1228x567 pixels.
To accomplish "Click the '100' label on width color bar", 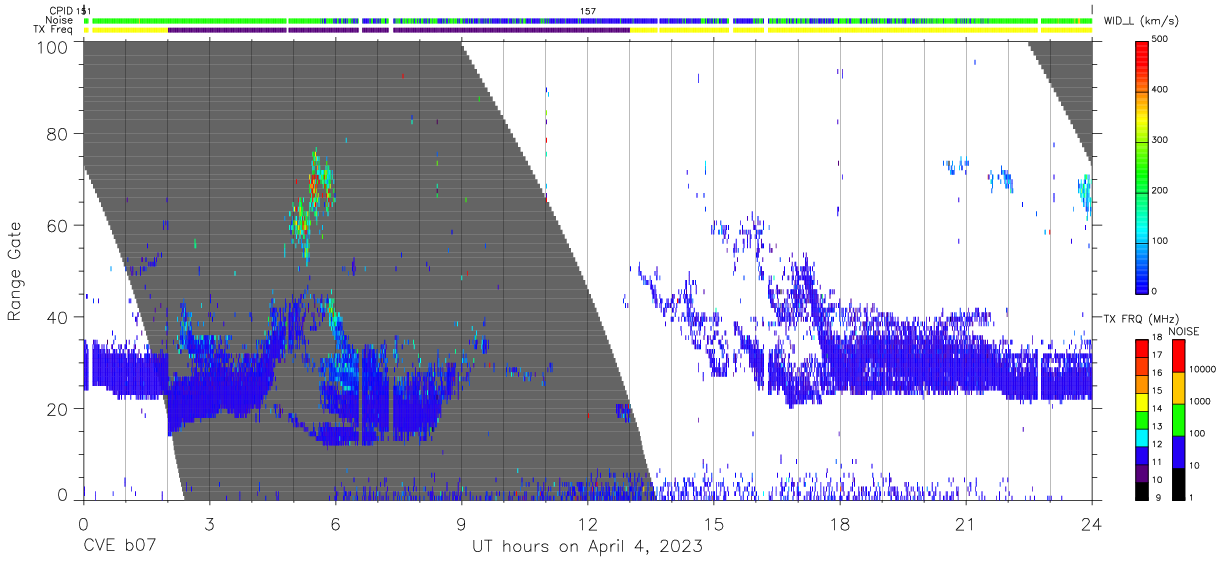I will click(1161, 241).
